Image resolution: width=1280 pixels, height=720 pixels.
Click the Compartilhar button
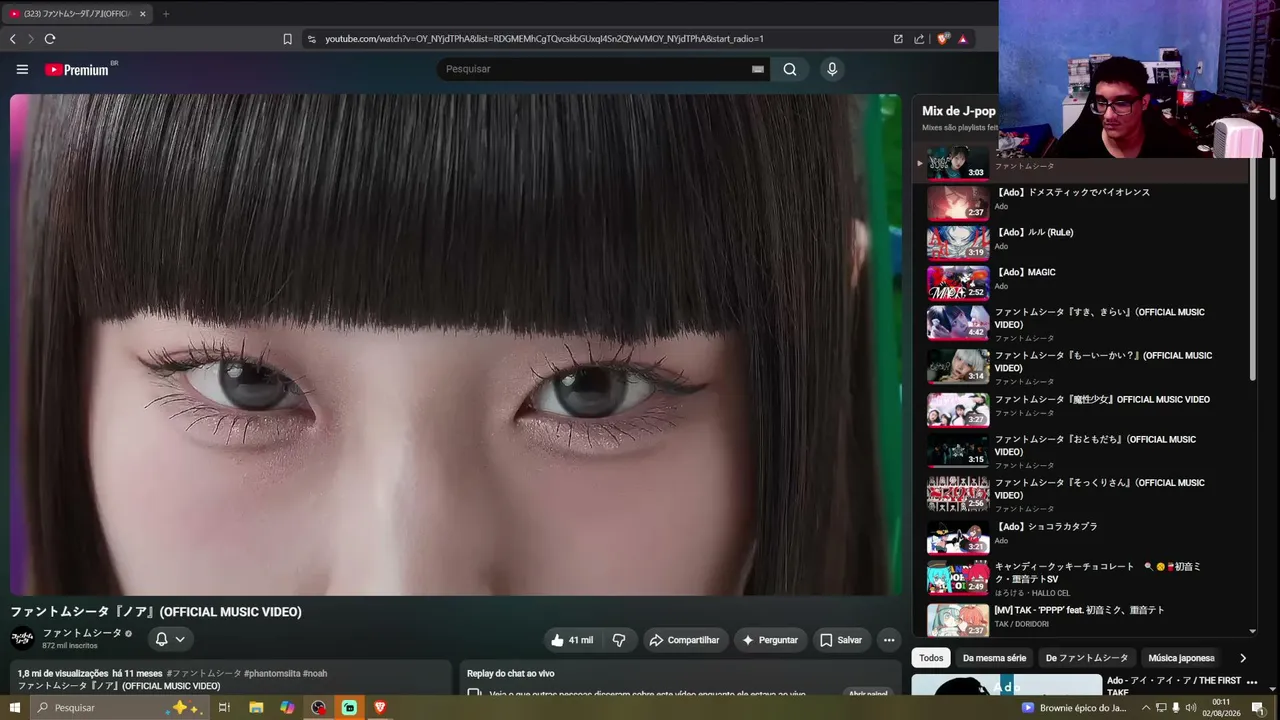click(683, 640)
